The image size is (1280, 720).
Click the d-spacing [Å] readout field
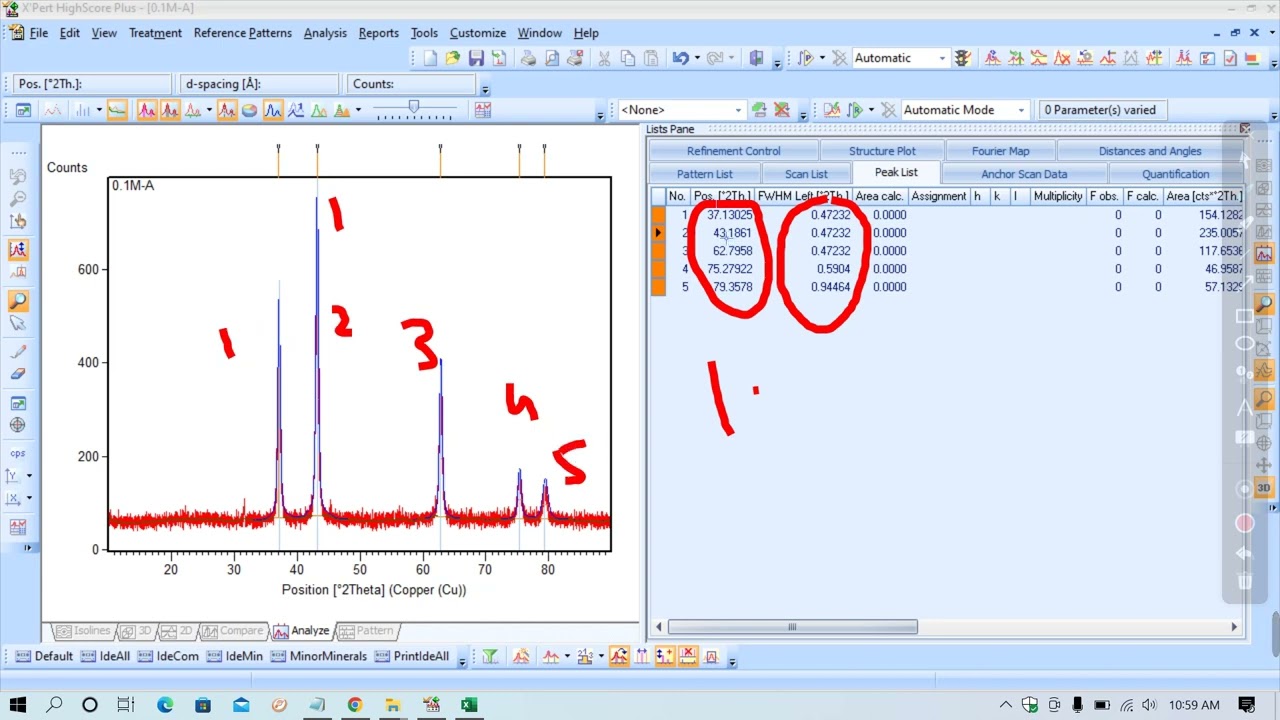tap(259, 84)
